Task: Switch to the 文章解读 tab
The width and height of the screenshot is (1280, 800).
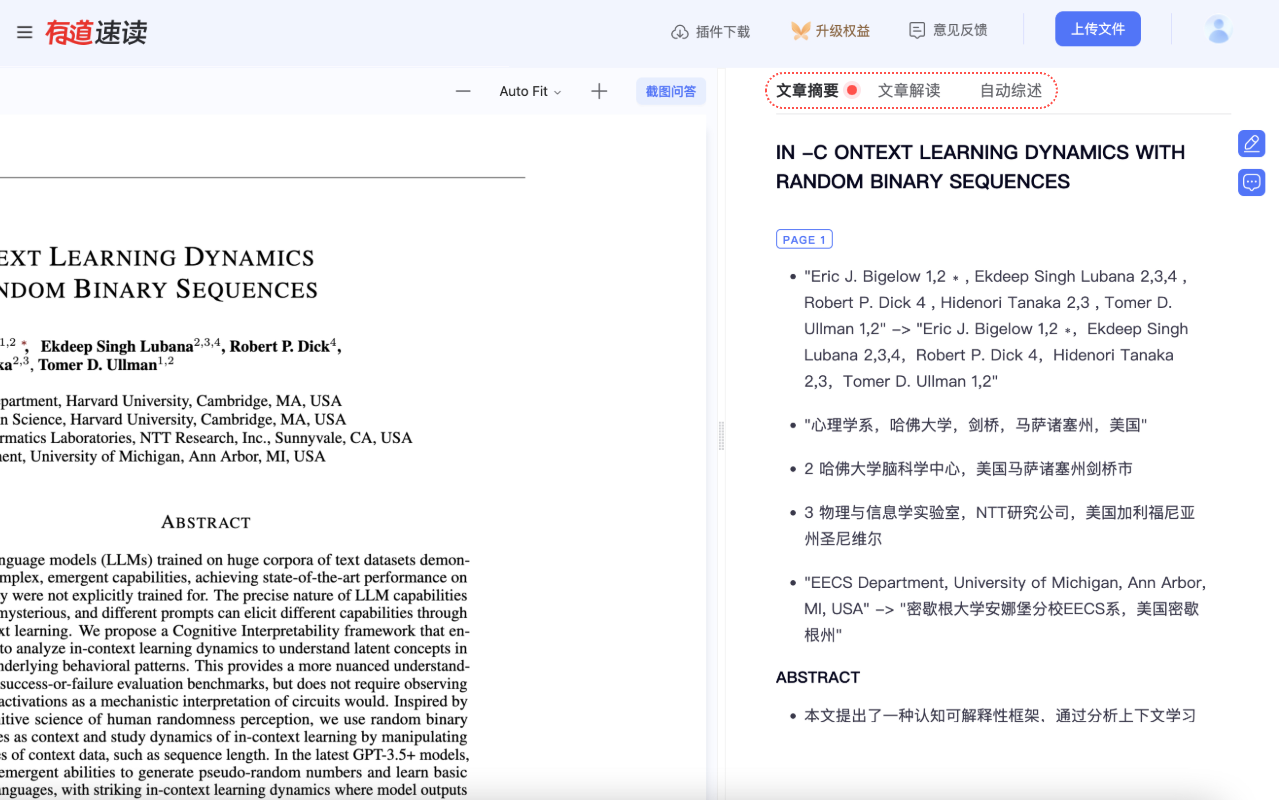Action: pos(910,90)
